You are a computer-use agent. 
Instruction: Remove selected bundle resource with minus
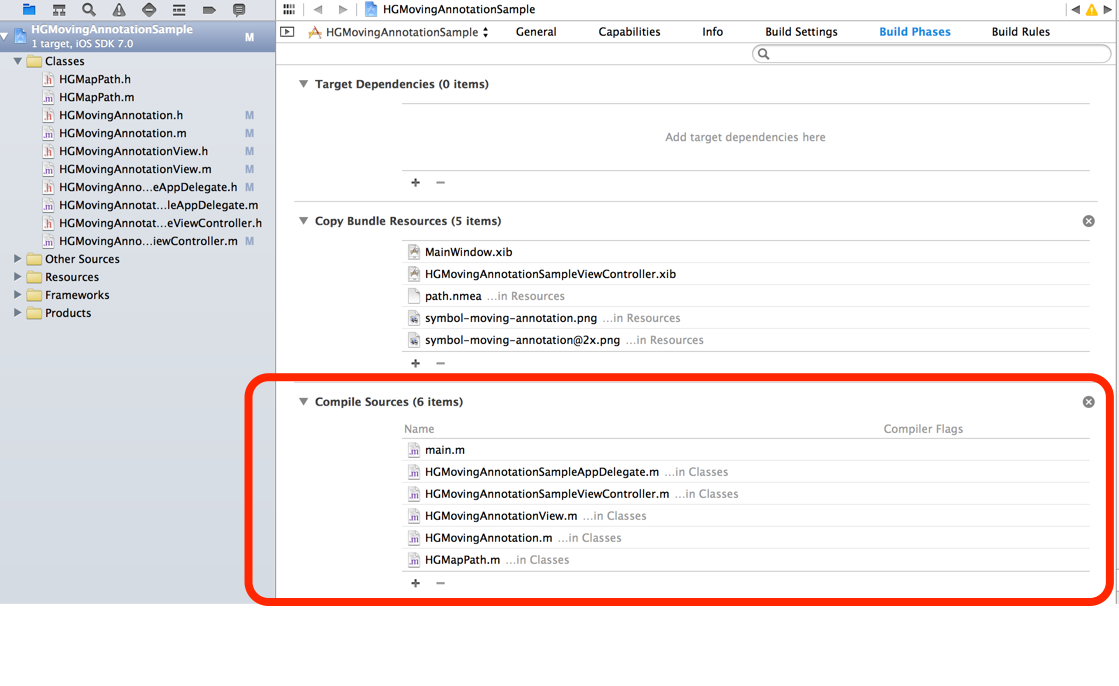pyautogui.click(x=440, y=363)
